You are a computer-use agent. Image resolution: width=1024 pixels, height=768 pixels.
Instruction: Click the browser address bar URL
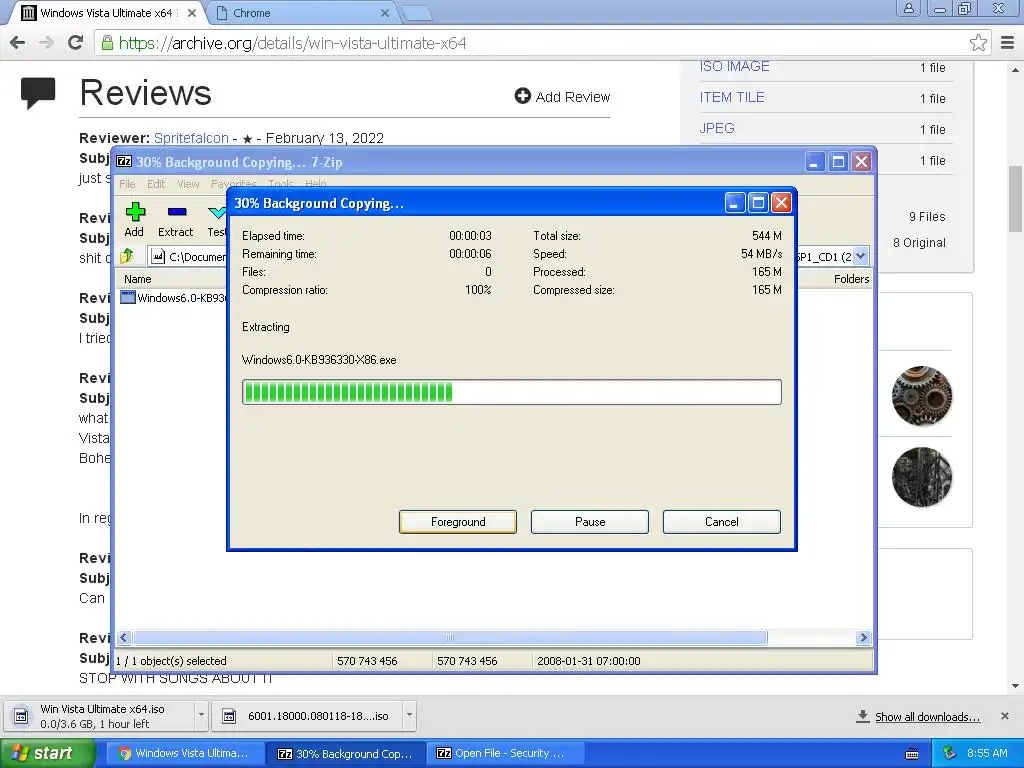tap(293, 43)
